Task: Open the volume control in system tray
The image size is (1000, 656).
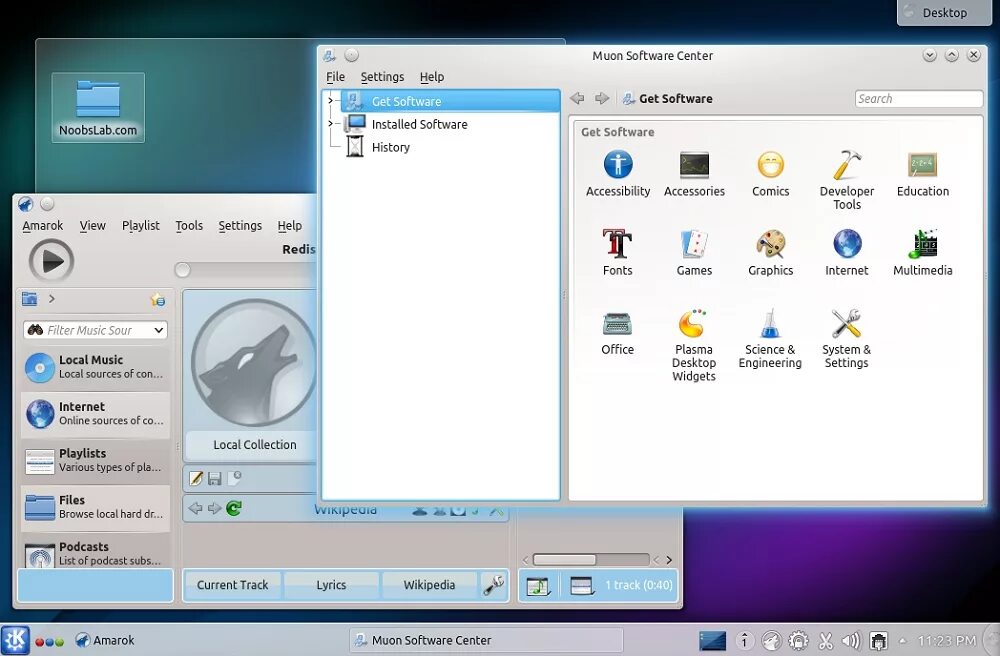Action: tap(851, 640)
